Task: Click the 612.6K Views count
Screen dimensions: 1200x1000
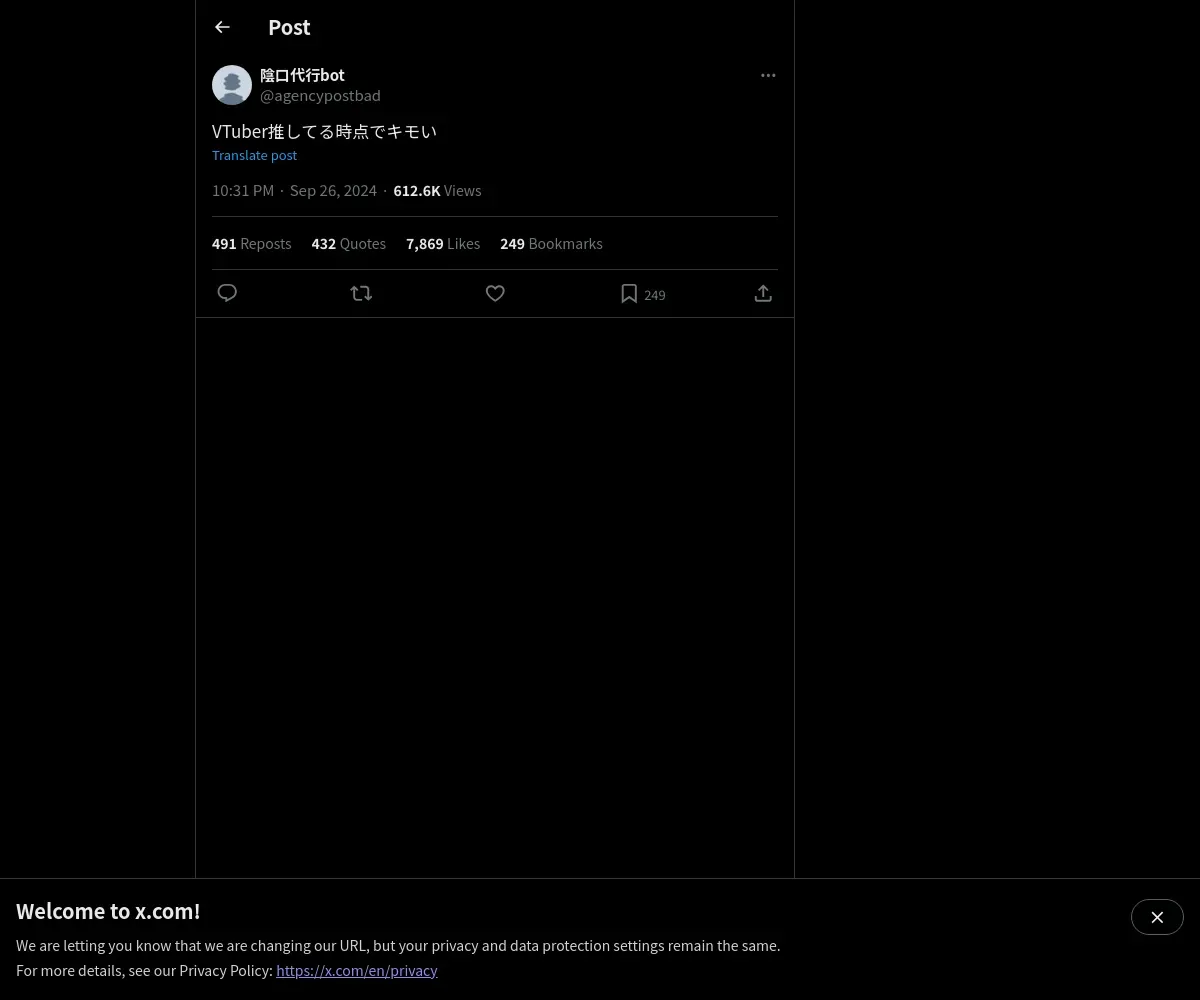Action: tap(437, 190)
